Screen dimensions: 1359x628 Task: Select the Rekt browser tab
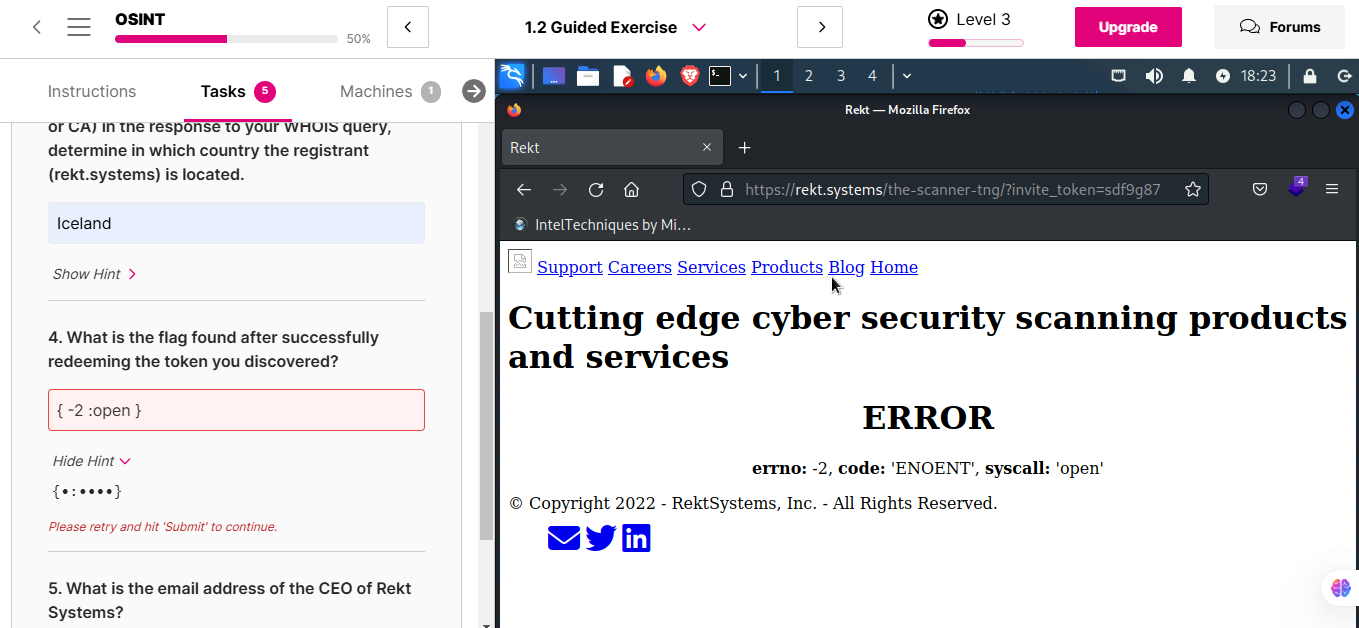pyautogui.click(x=610, y=148)
